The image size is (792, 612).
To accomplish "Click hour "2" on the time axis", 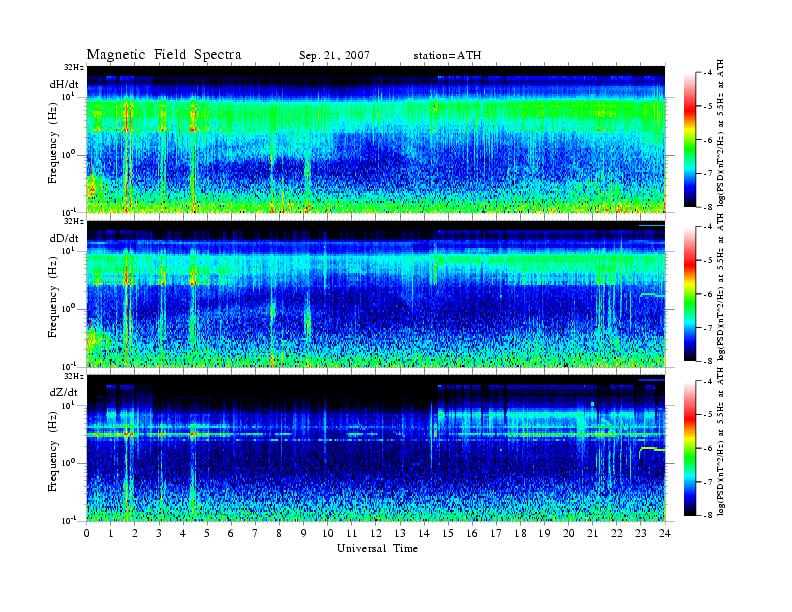I will coord(135,533).
